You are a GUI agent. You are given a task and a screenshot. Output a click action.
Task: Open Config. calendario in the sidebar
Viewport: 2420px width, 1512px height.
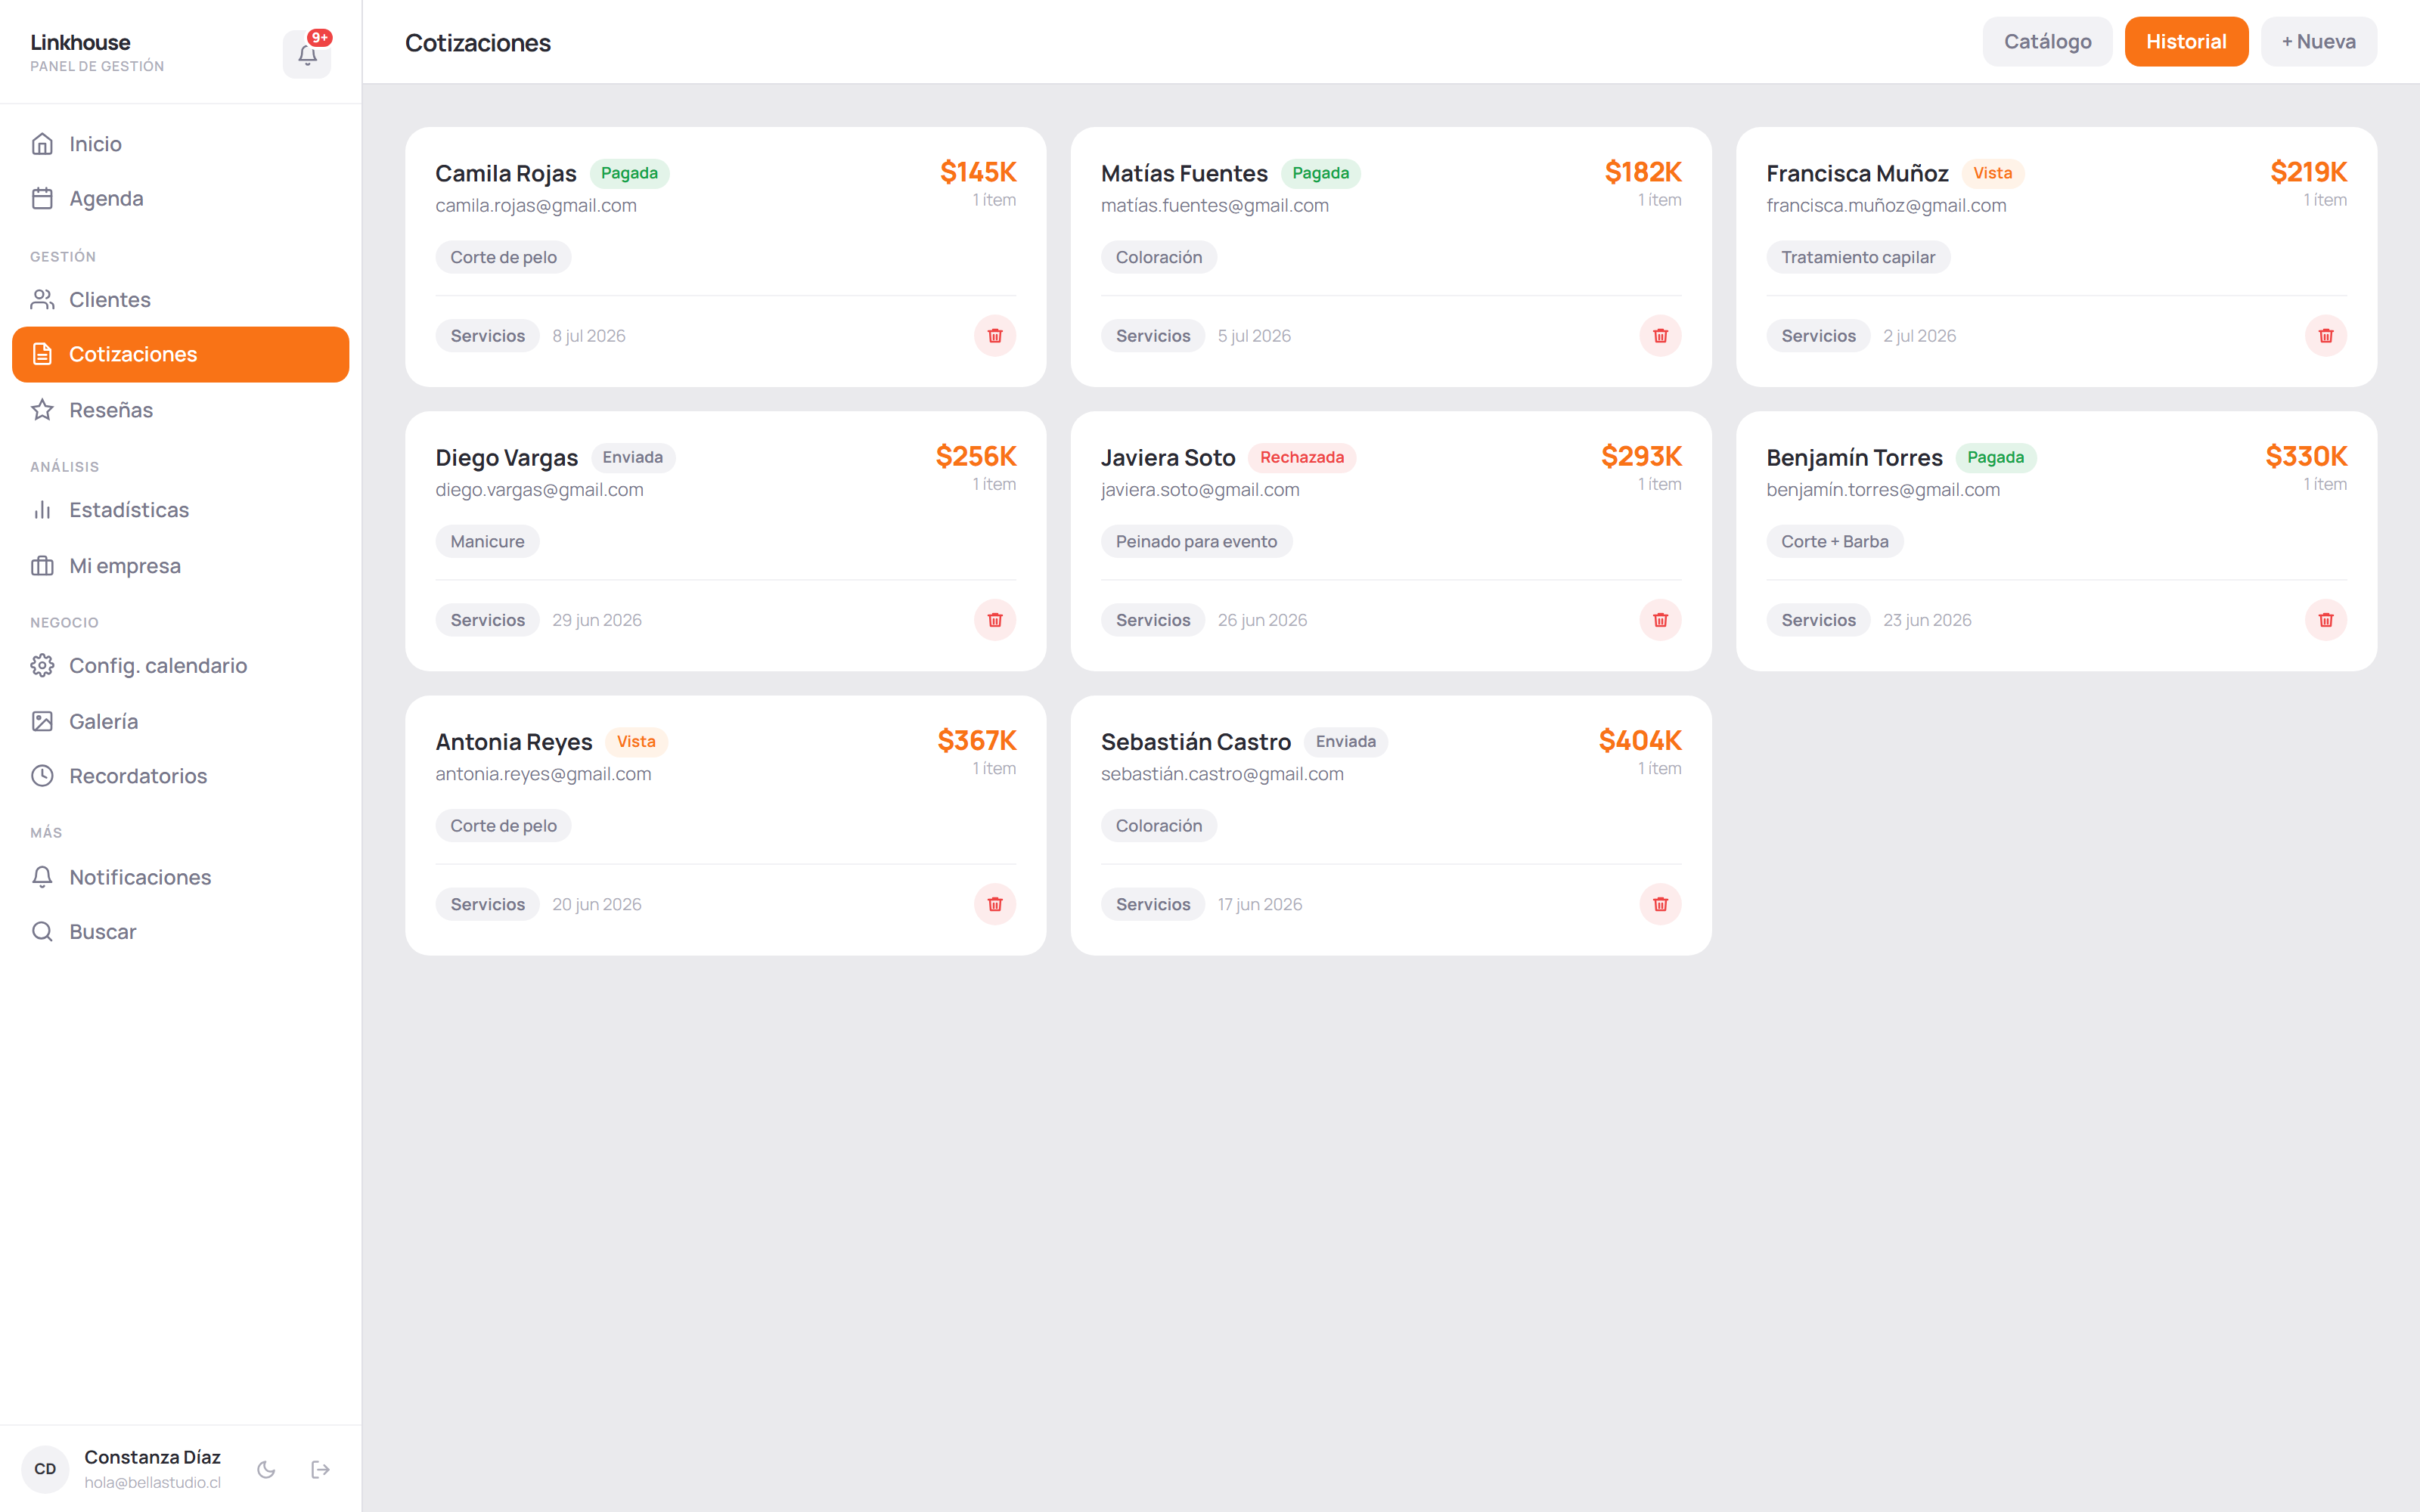[180, 666]
